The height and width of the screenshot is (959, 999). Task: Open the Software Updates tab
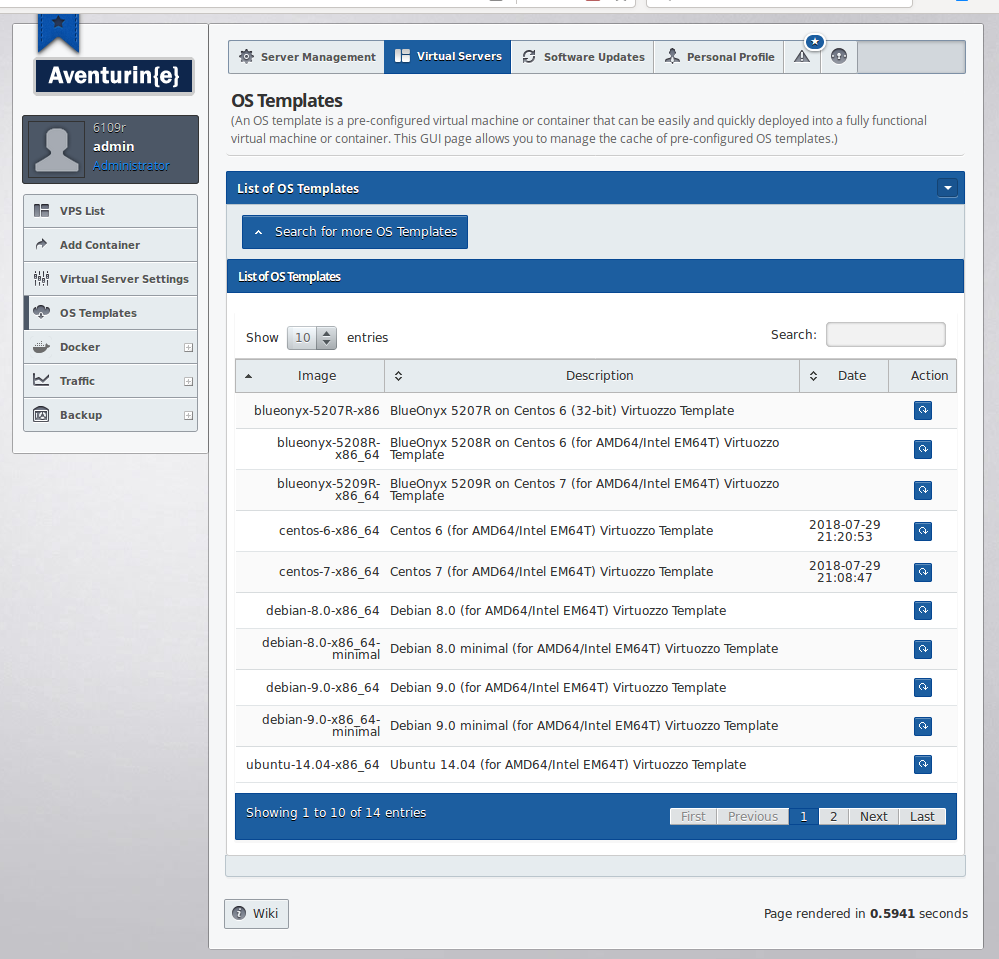coord(582,57)
